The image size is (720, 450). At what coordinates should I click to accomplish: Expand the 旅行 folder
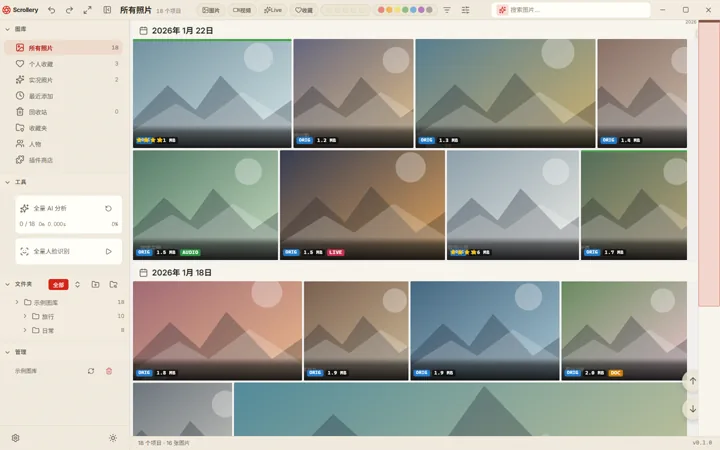point(25,316)
